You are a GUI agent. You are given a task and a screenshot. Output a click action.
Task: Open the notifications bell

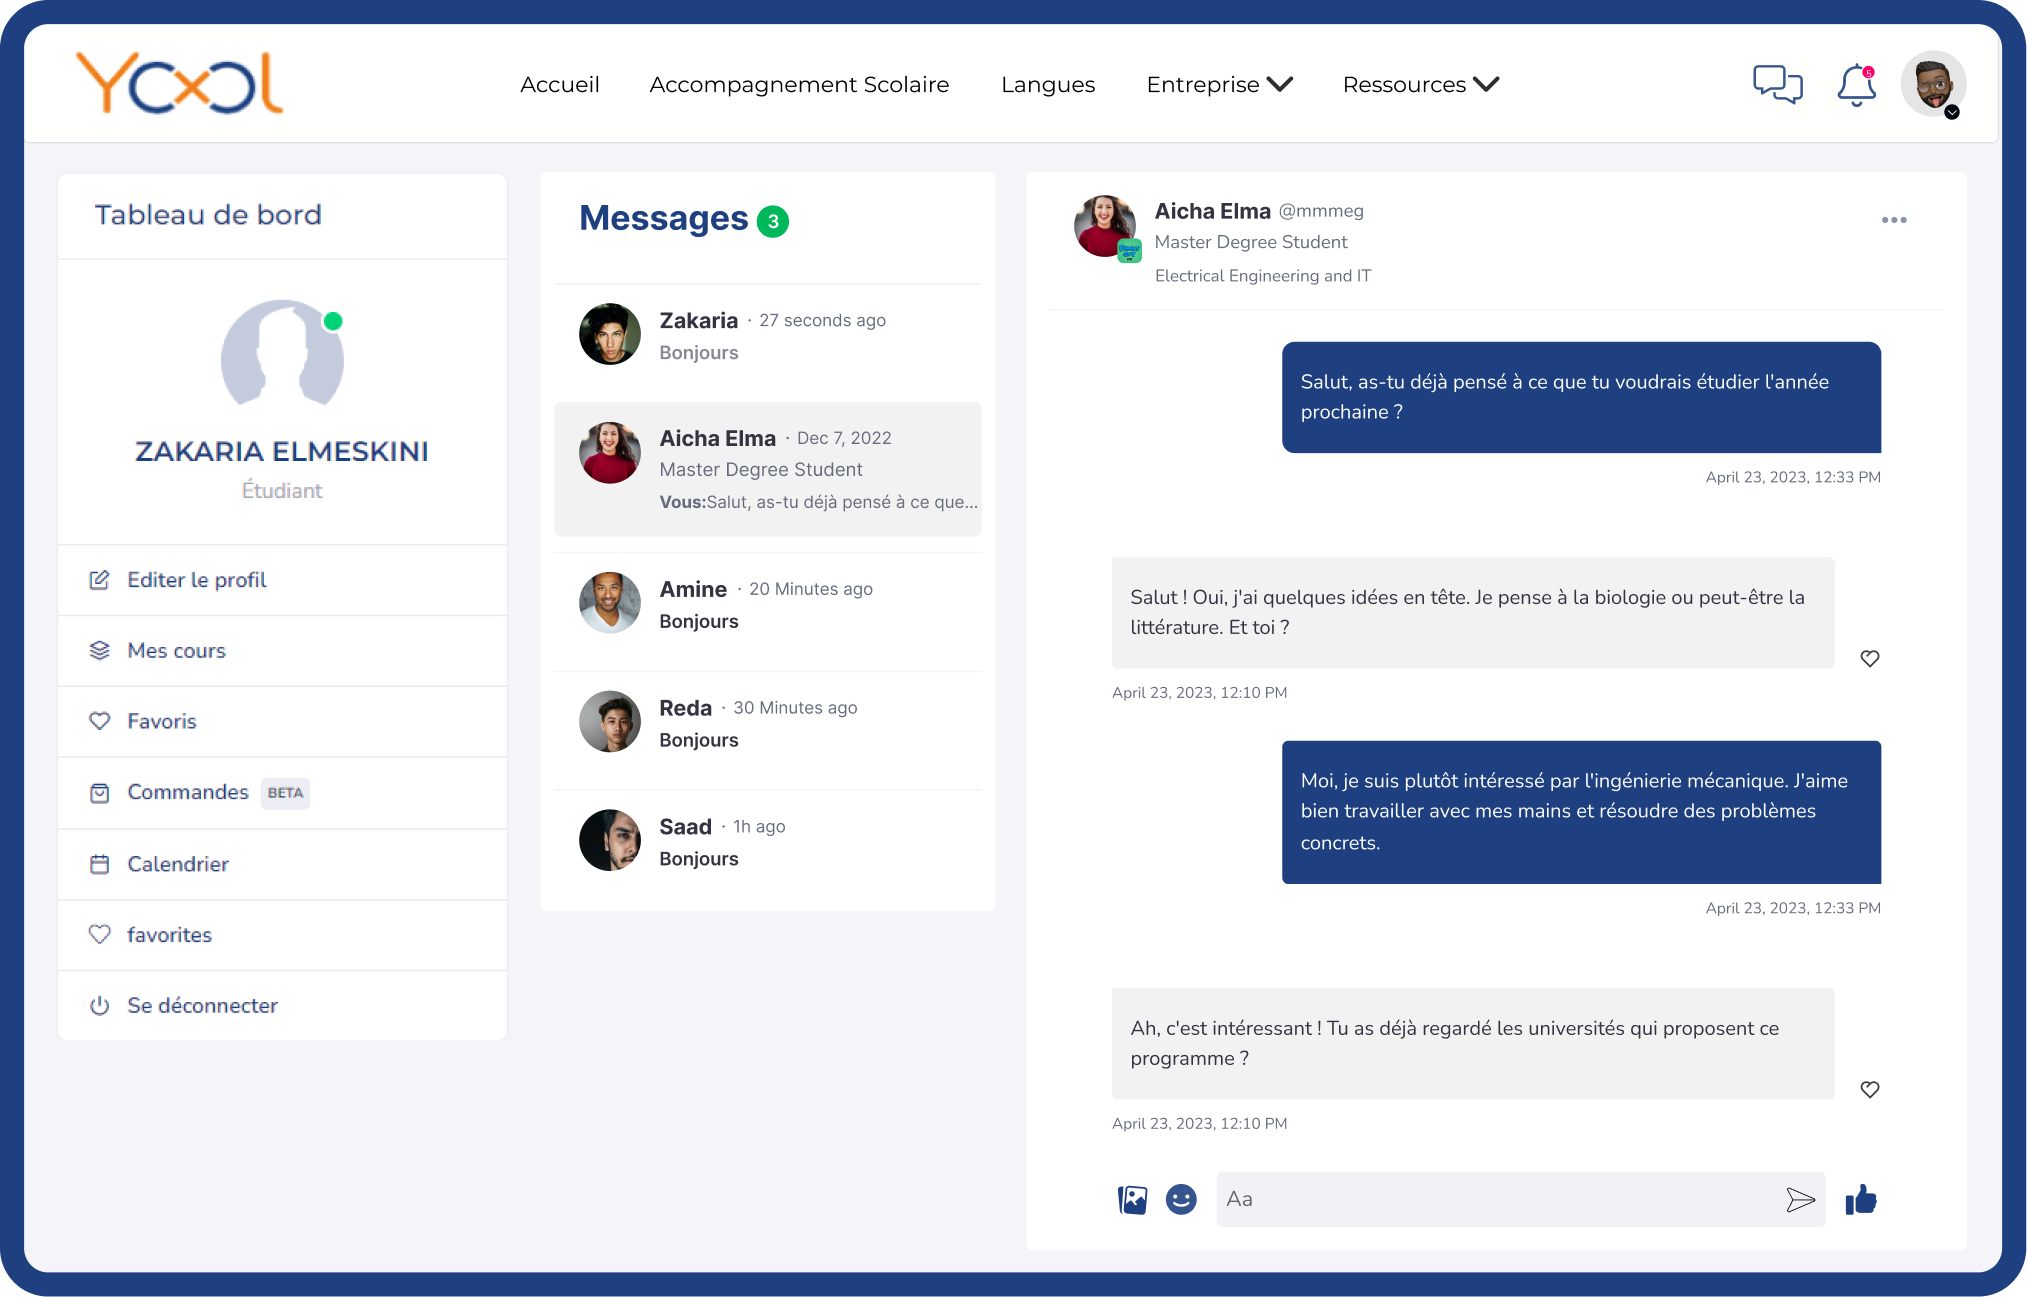click(x=1856, y=86)
